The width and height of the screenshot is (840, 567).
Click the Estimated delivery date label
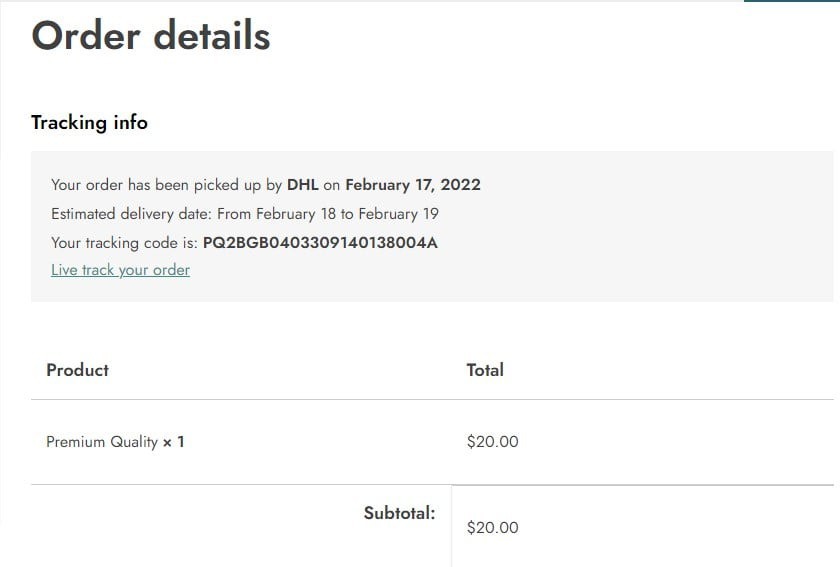[x=131, y=214]
